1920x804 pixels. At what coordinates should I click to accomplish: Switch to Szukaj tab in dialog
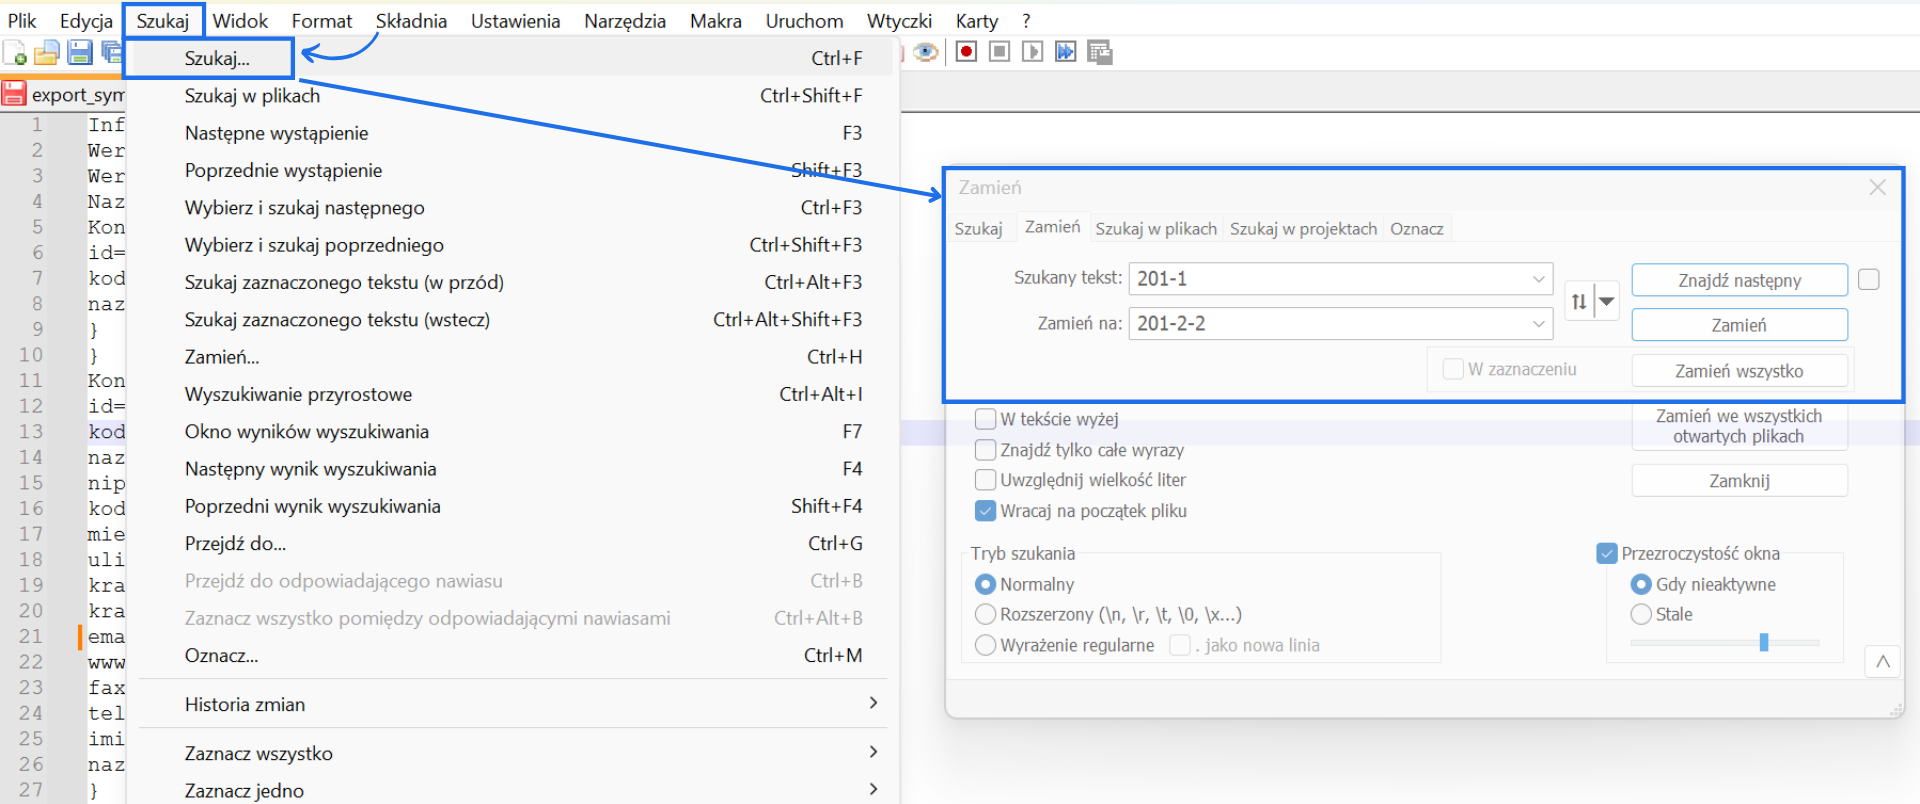[978, 229]
